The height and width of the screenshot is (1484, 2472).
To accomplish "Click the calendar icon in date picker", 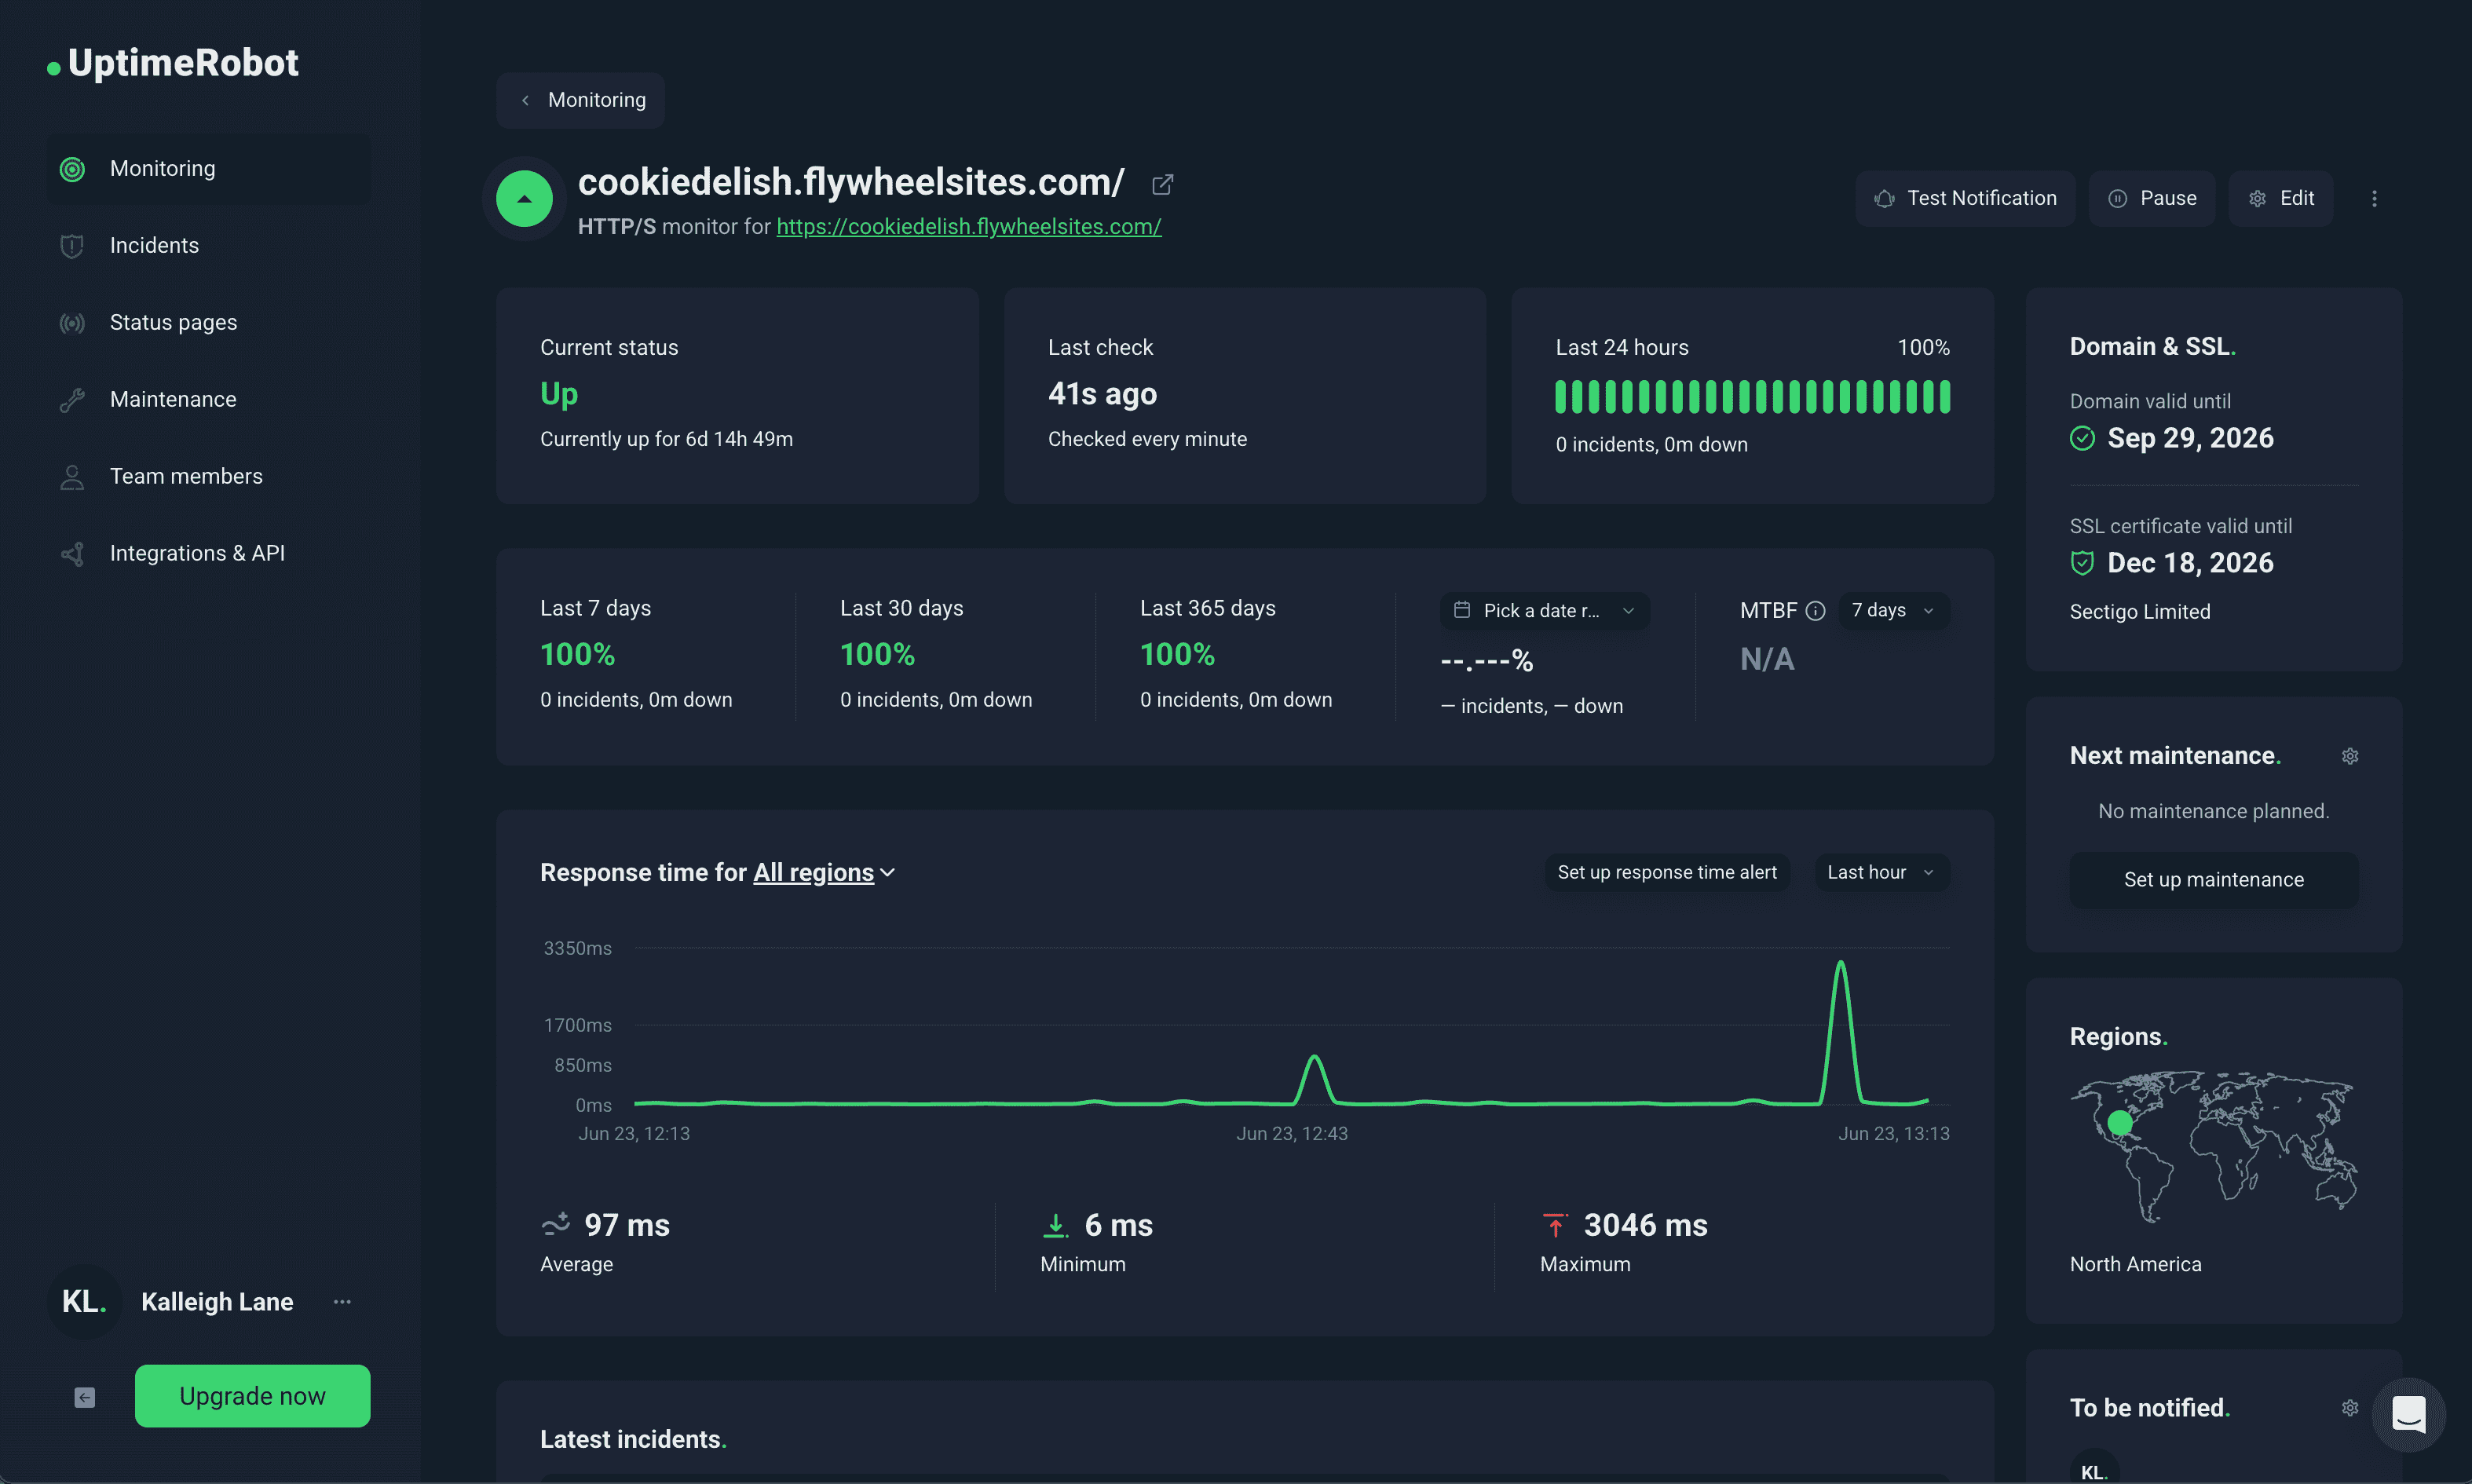I will click(x=1461, y=610).
